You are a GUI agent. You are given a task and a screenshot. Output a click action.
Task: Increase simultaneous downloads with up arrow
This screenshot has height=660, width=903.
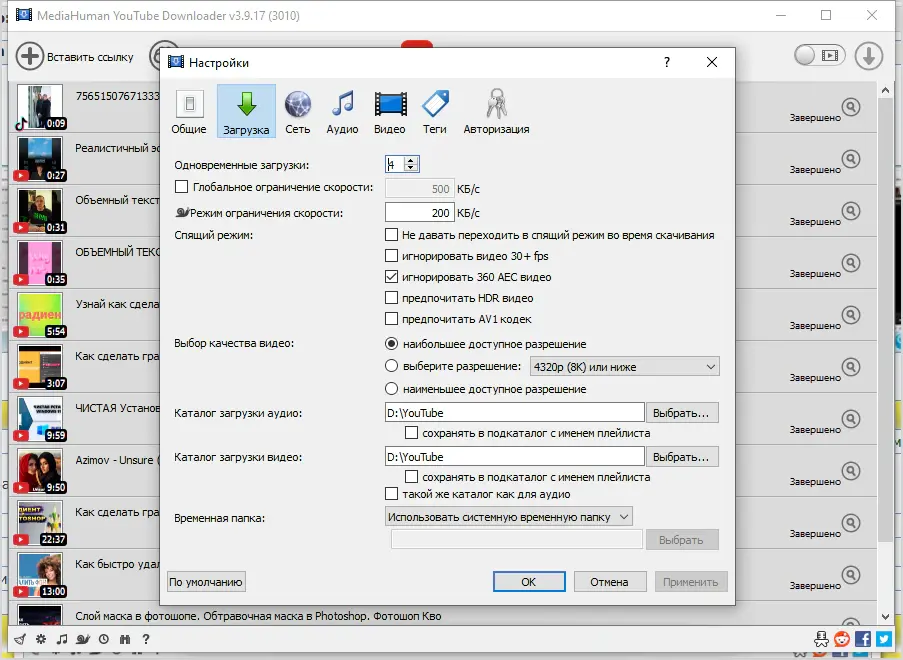click(411, 161)
